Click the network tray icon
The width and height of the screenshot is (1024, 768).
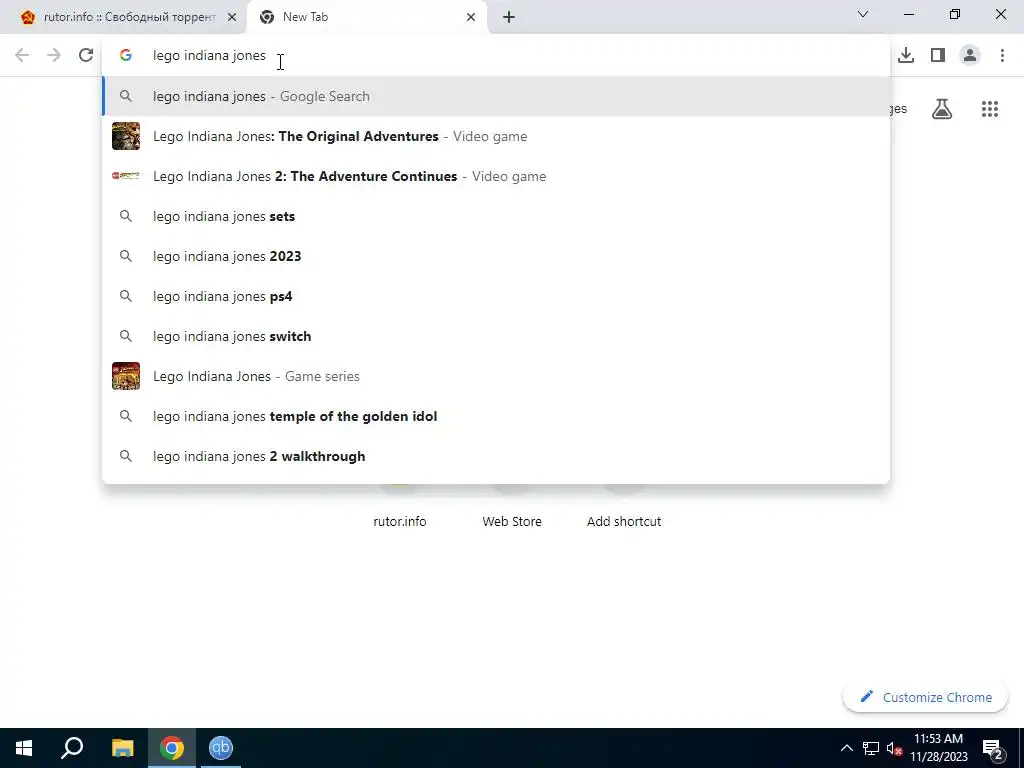pos(871,748)
